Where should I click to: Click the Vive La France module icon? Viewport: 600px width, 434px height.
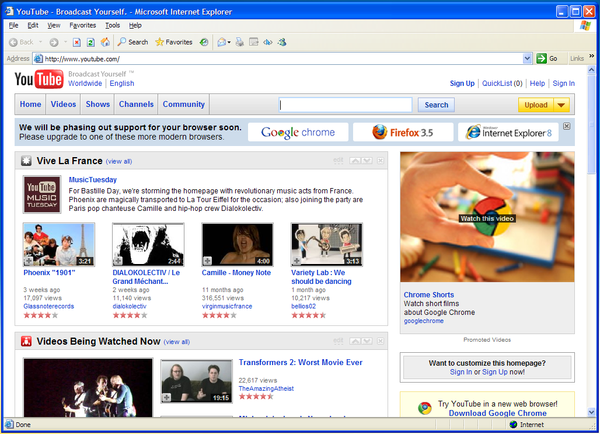click(x=26, y=161)
